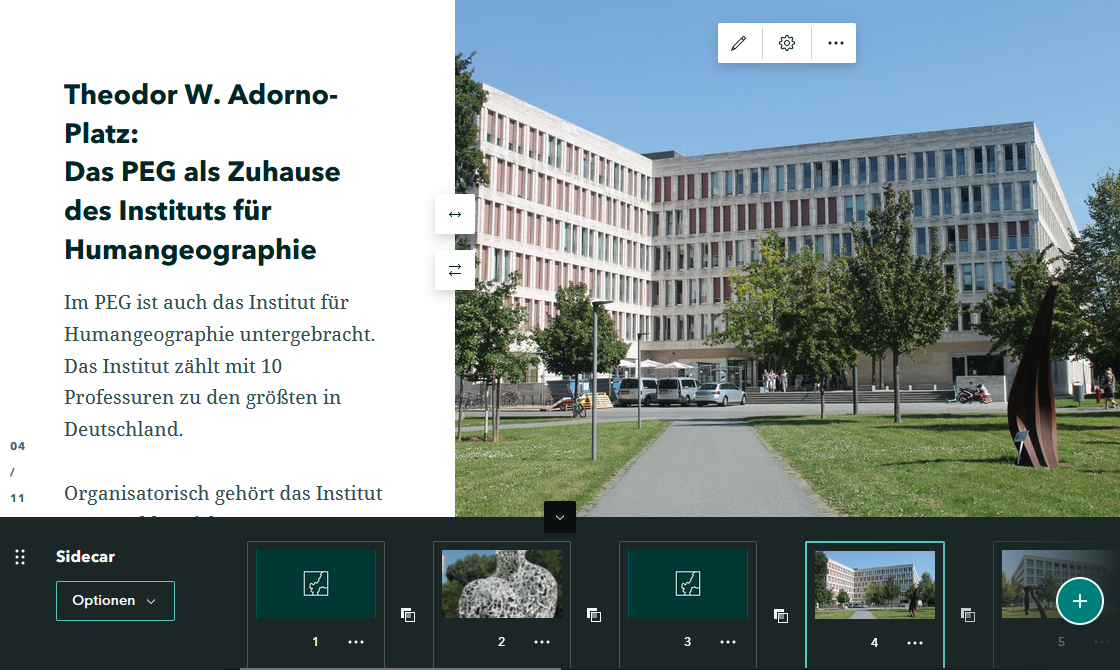Open the three-dot menu of slide 2
Image resolution: width=1120 pixels, height=670 pixels.
tap(542, 642)
